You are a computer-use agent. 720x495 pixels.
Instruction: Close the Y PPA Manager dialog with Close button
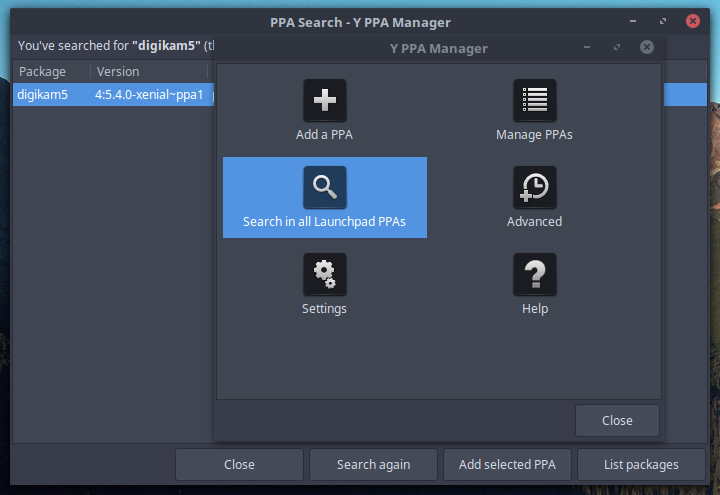[617, 420]
